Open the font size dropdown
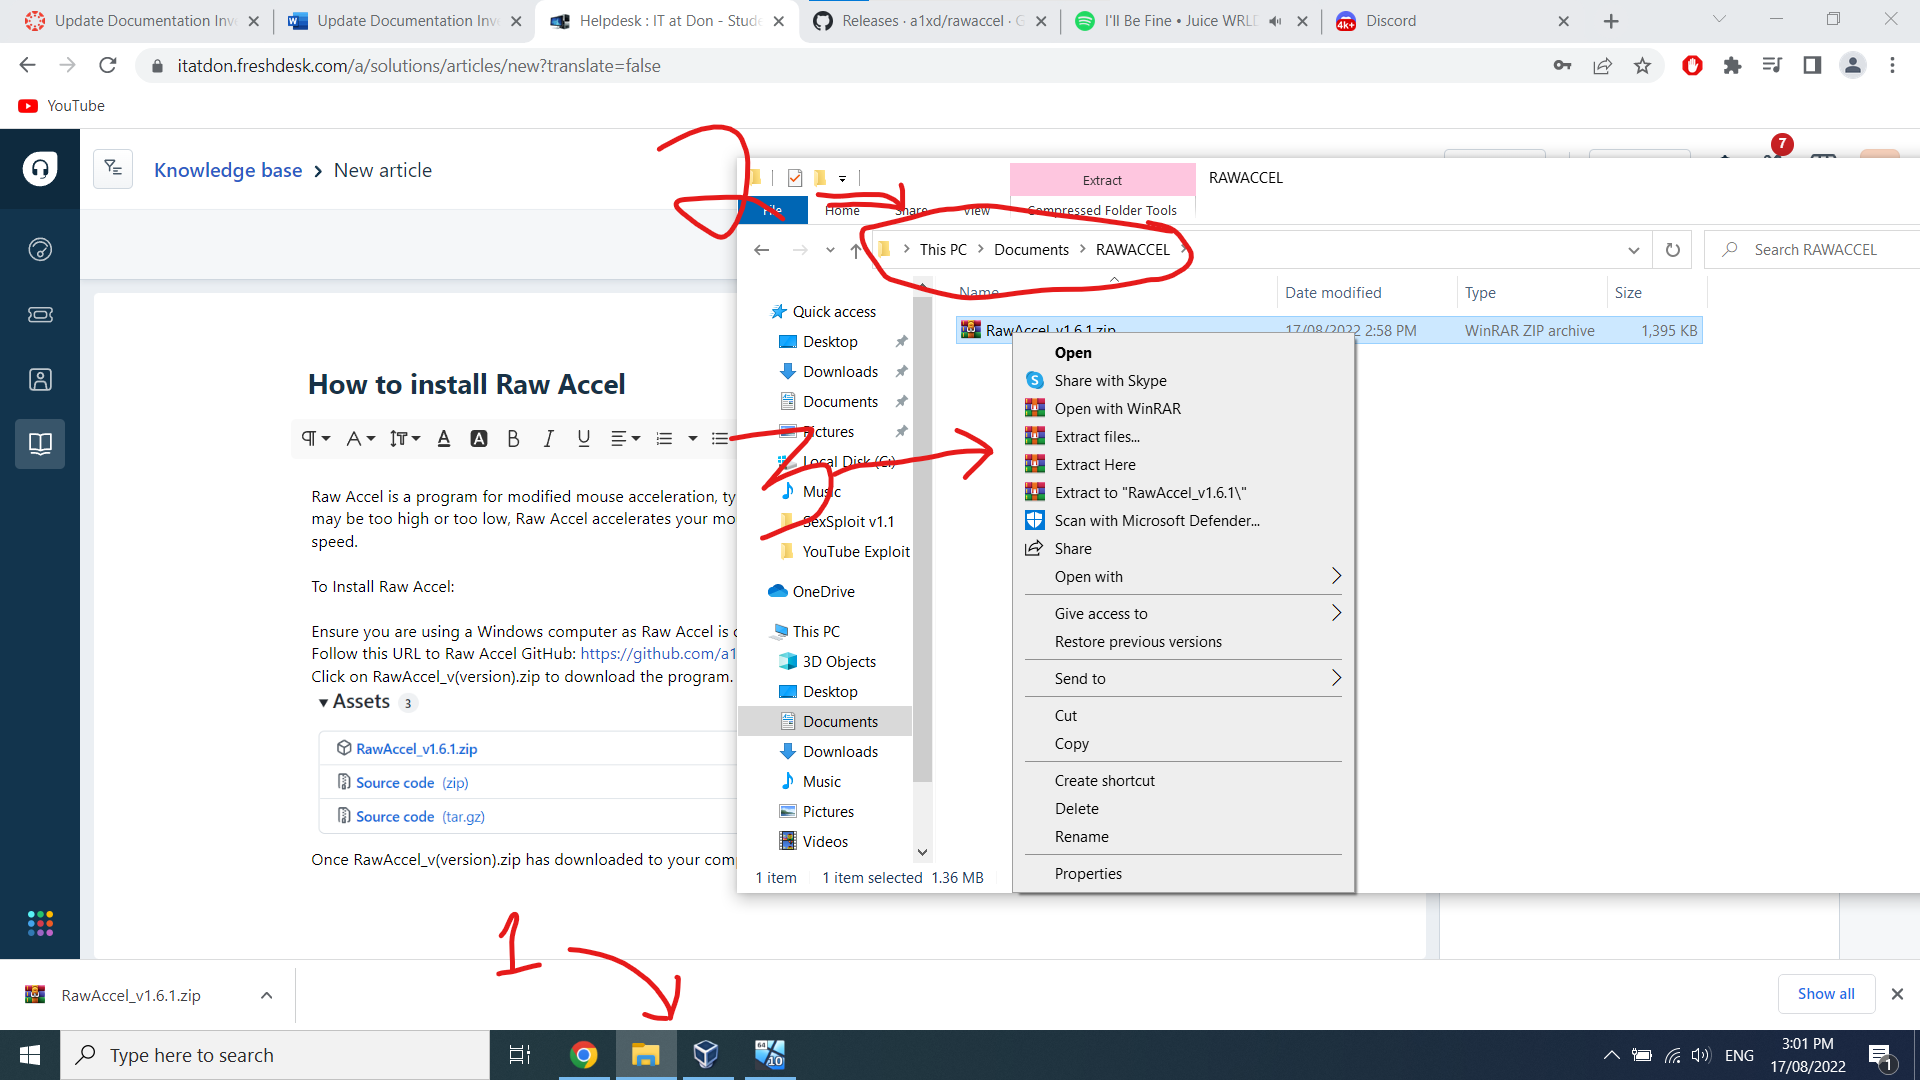The height and width of the screenshot is (1080, 1920). pos(405,438)
